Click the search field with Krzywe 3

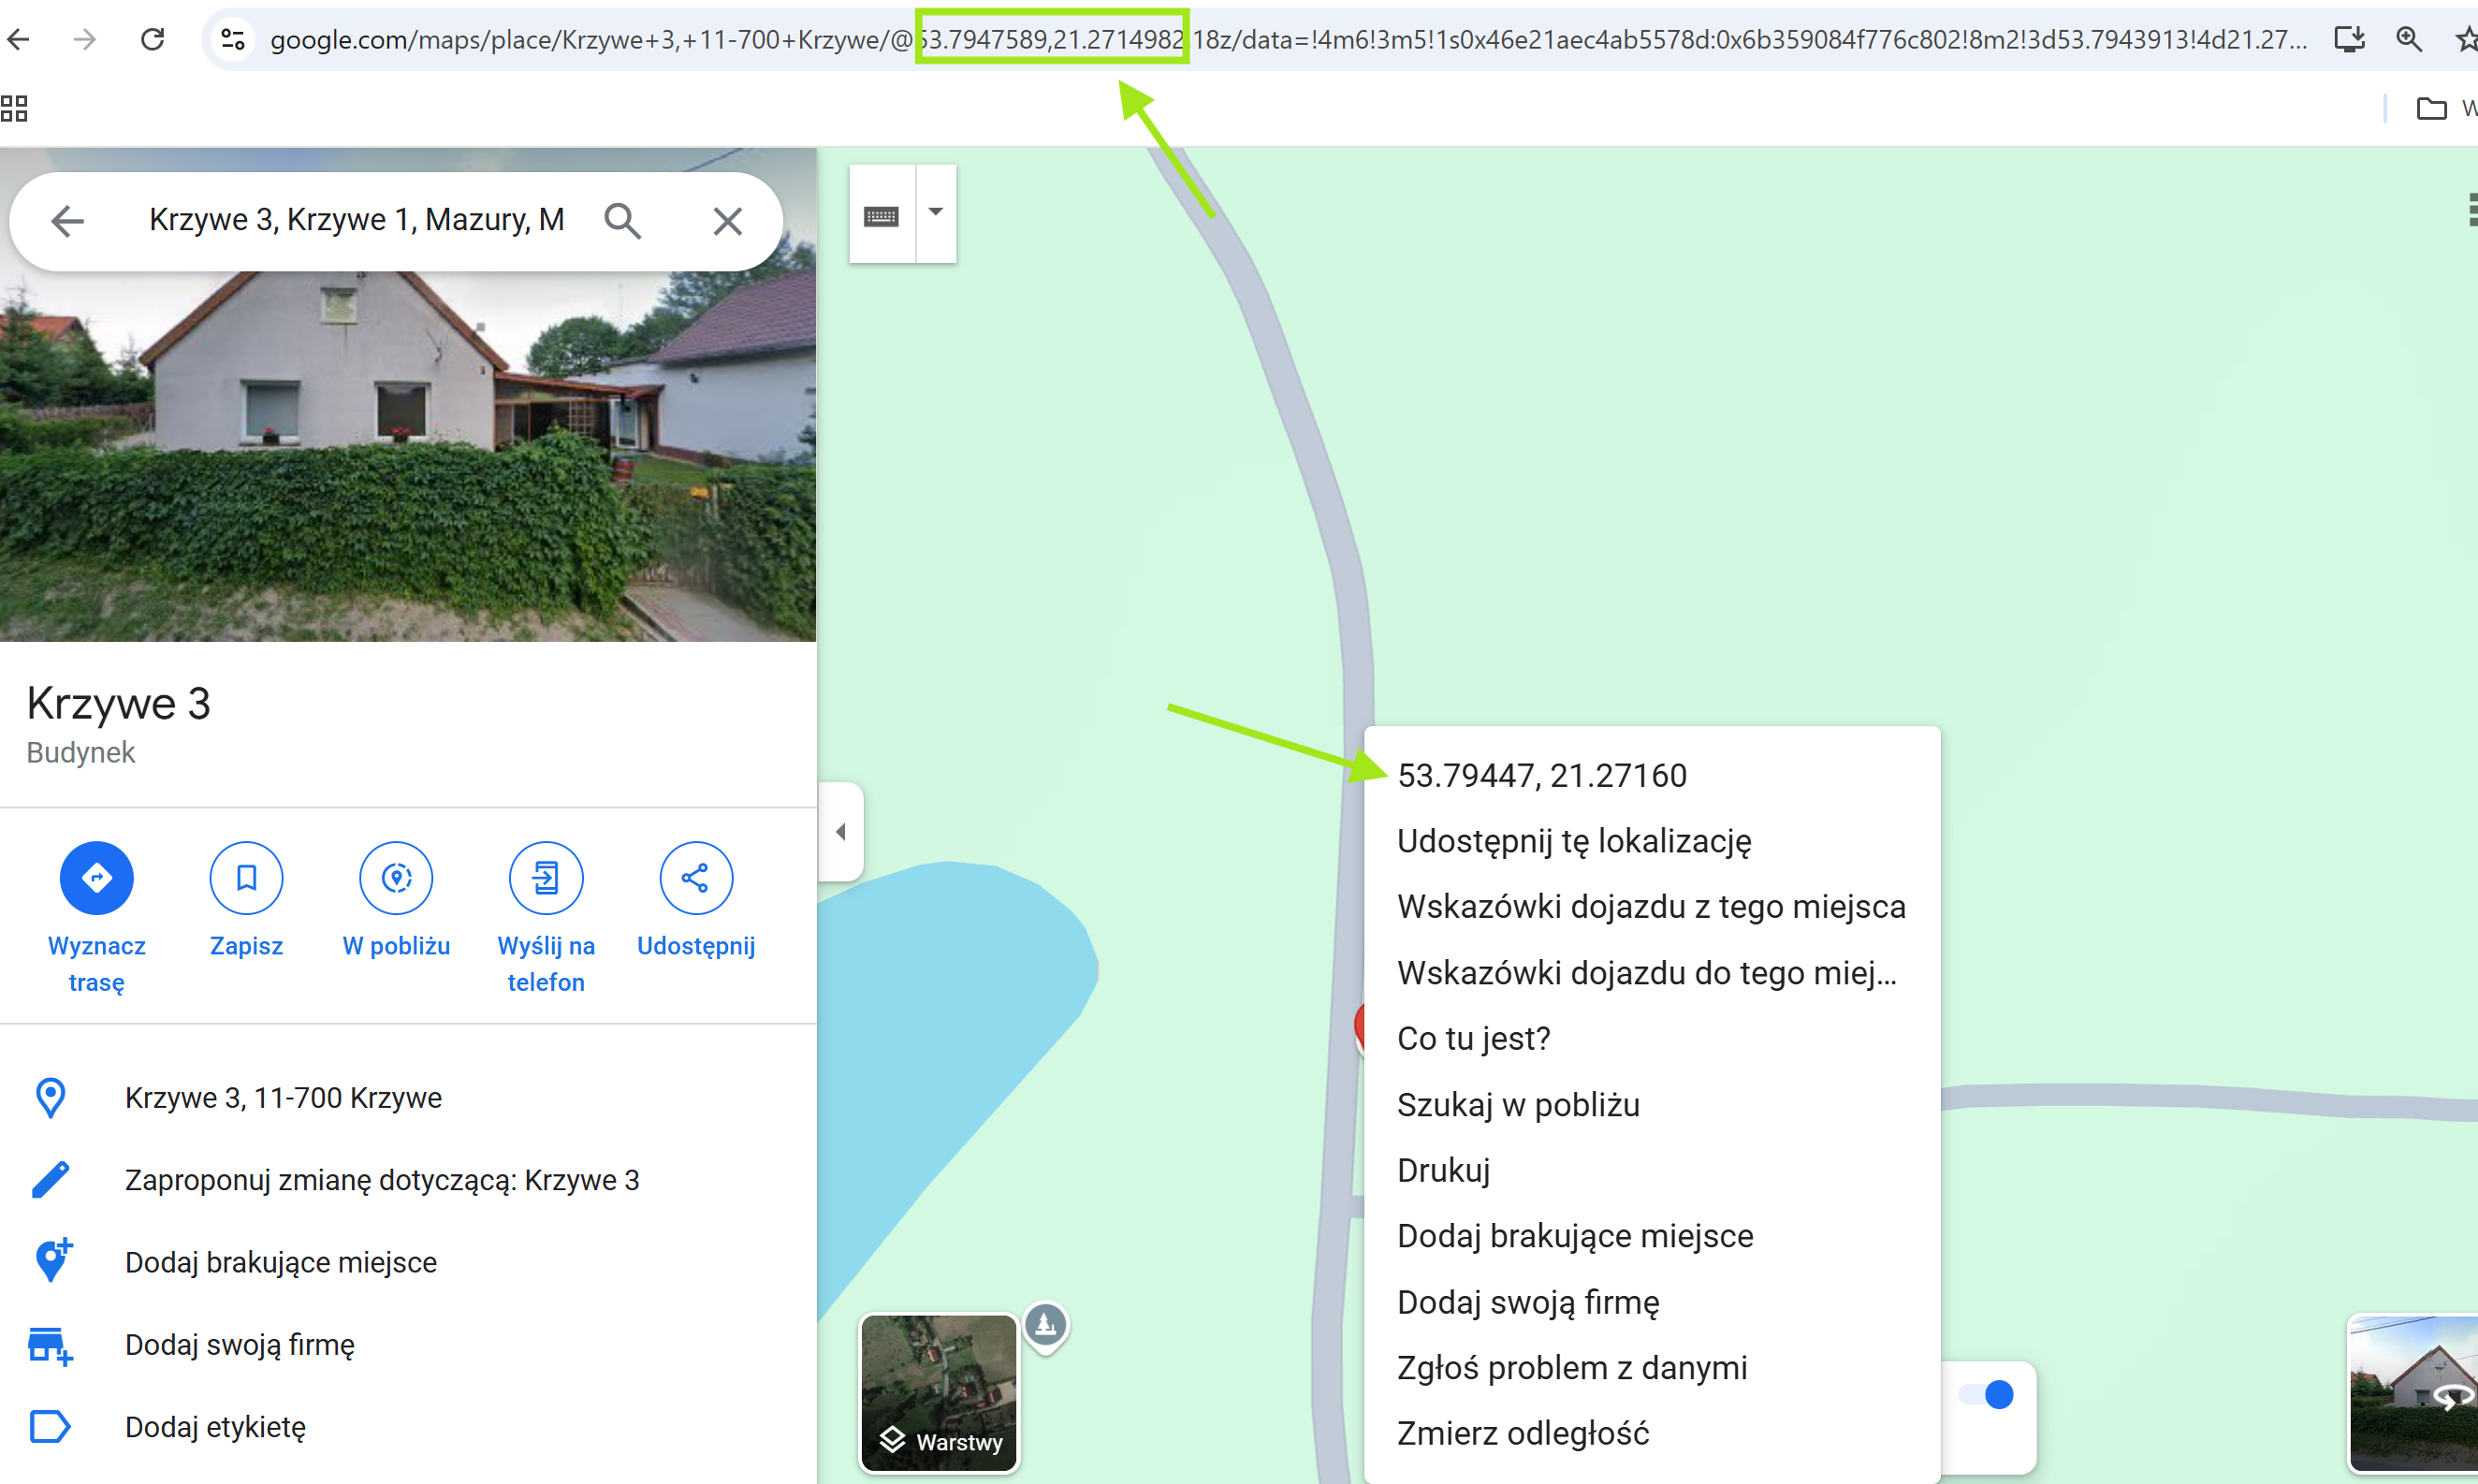tap(356, 220)
